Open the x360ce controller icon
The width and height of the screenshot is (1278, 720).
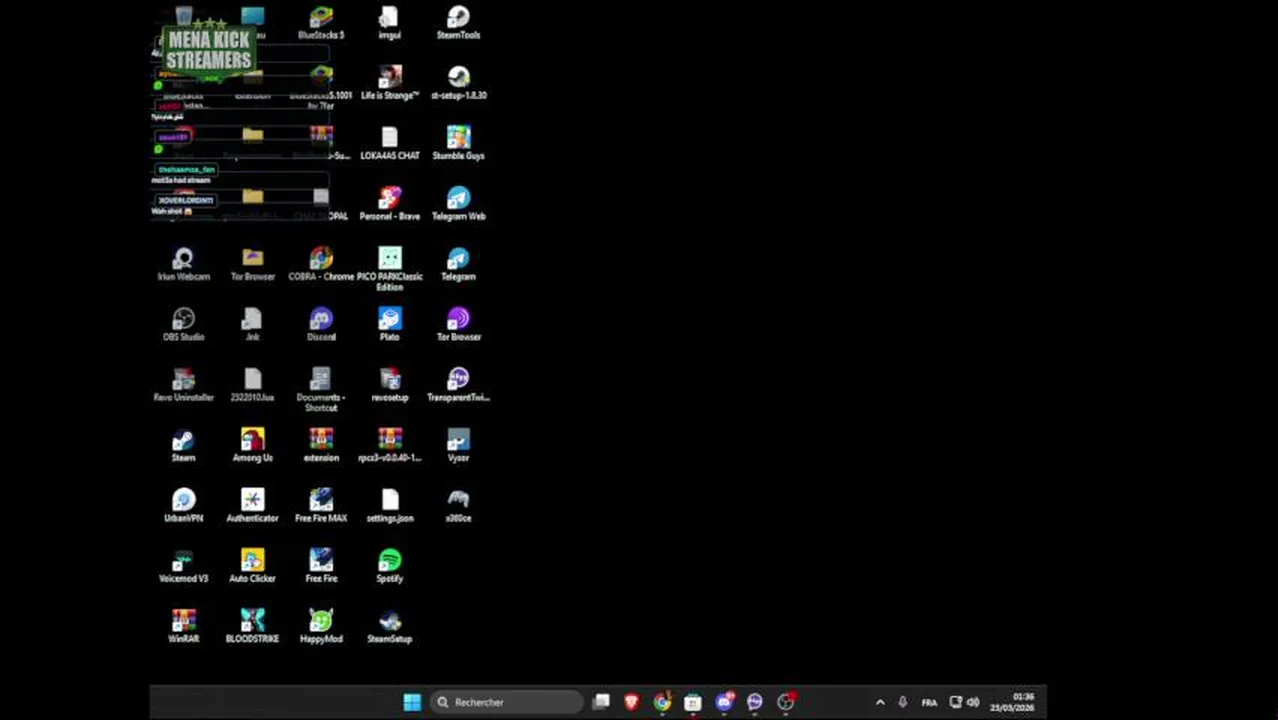[x=458, y=506]
